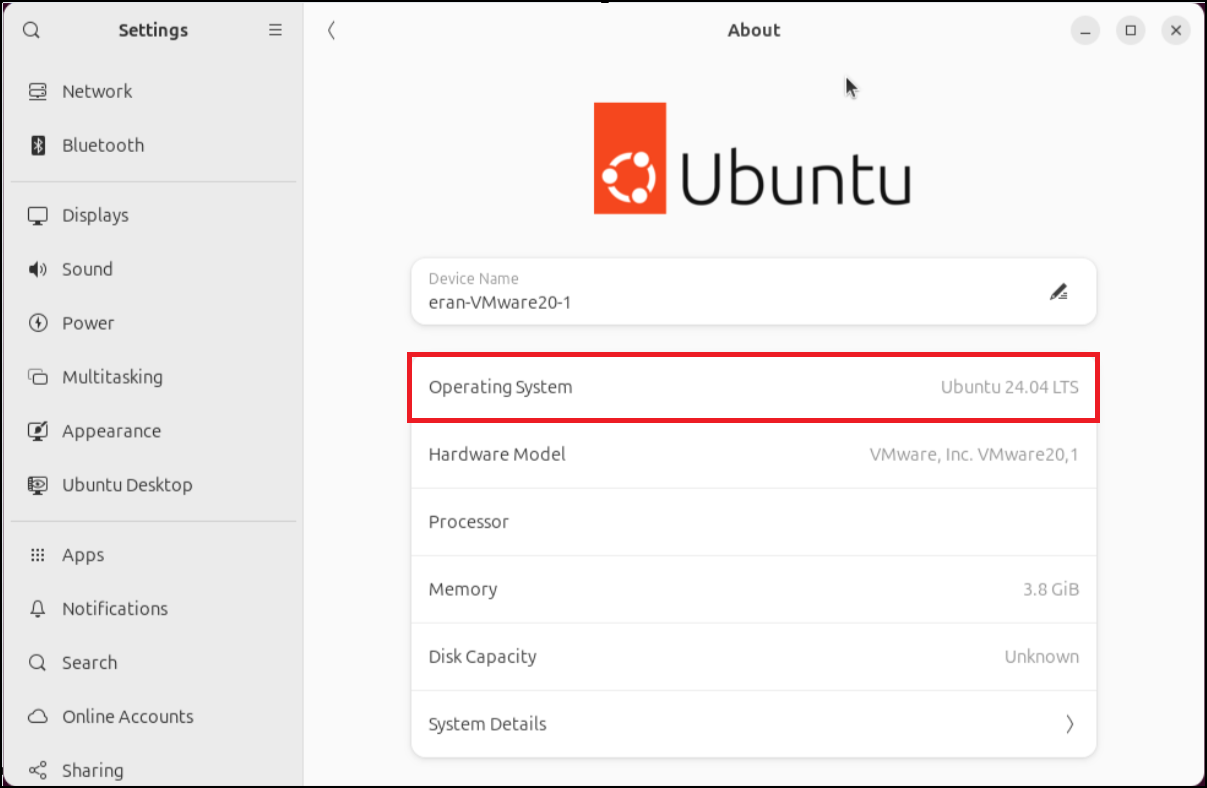The height and width of the screenshot is (788, 1207).
Task: Click the Network icon in sidebar
Action: point(38,91)
